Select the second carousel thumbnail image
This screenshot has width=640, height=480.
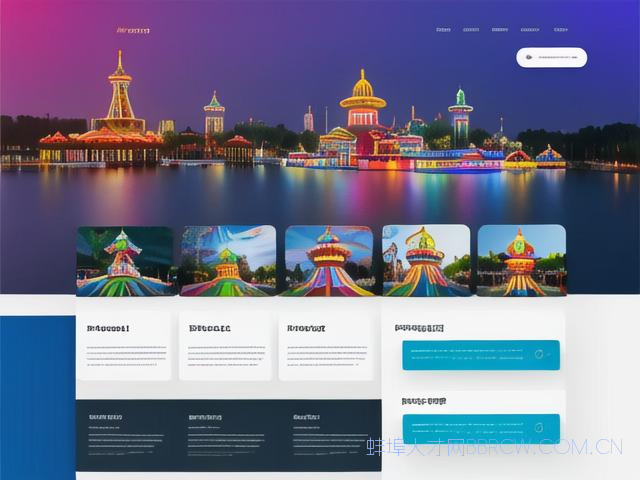[227, 260]
